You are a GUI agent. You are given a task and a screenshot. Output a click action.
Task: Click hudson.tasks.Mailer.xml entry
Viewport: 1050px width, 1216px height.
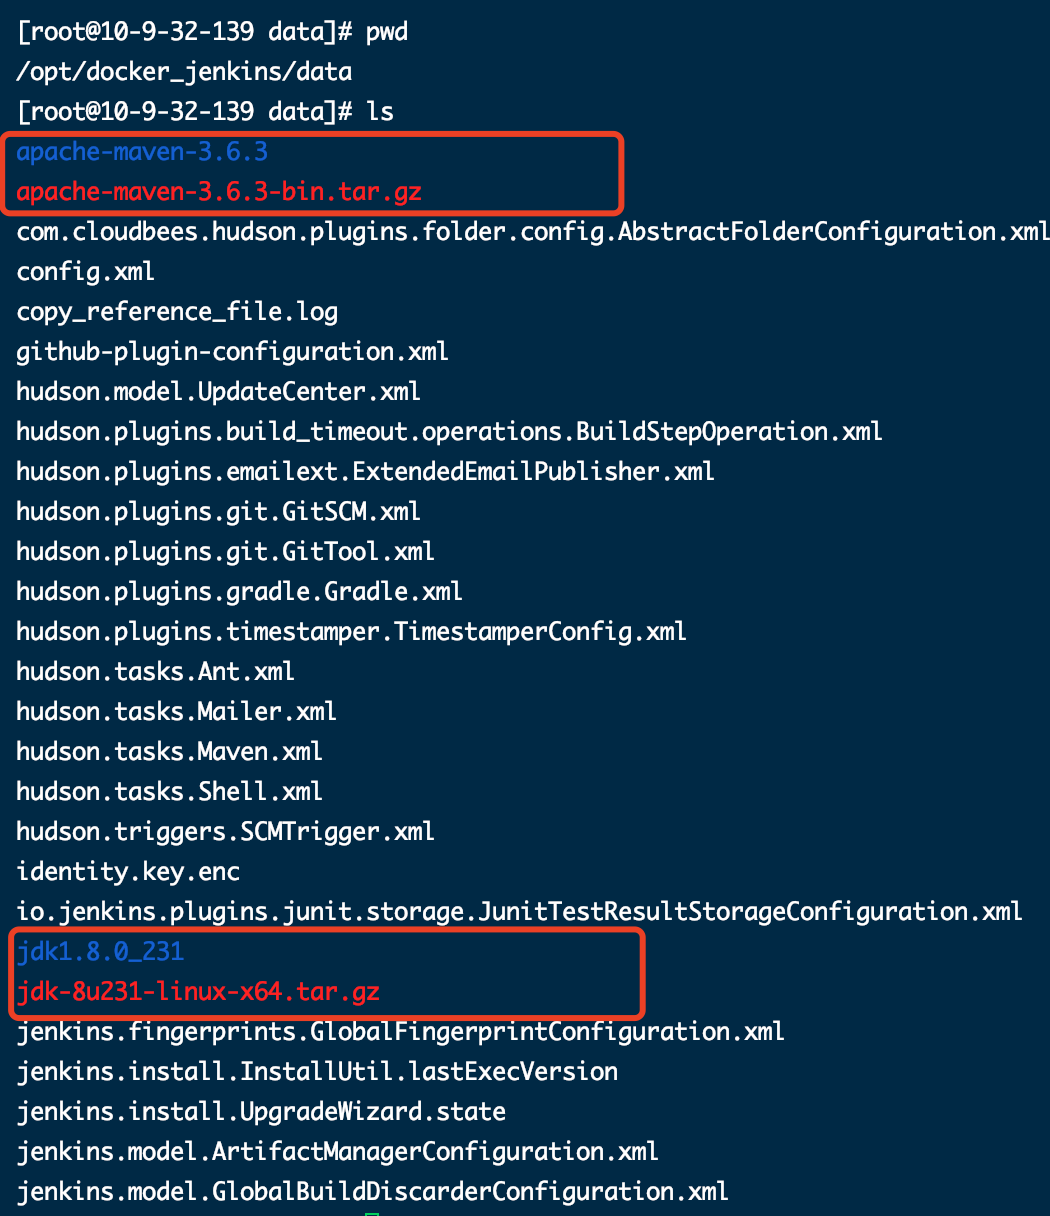(x=177, y=712)
